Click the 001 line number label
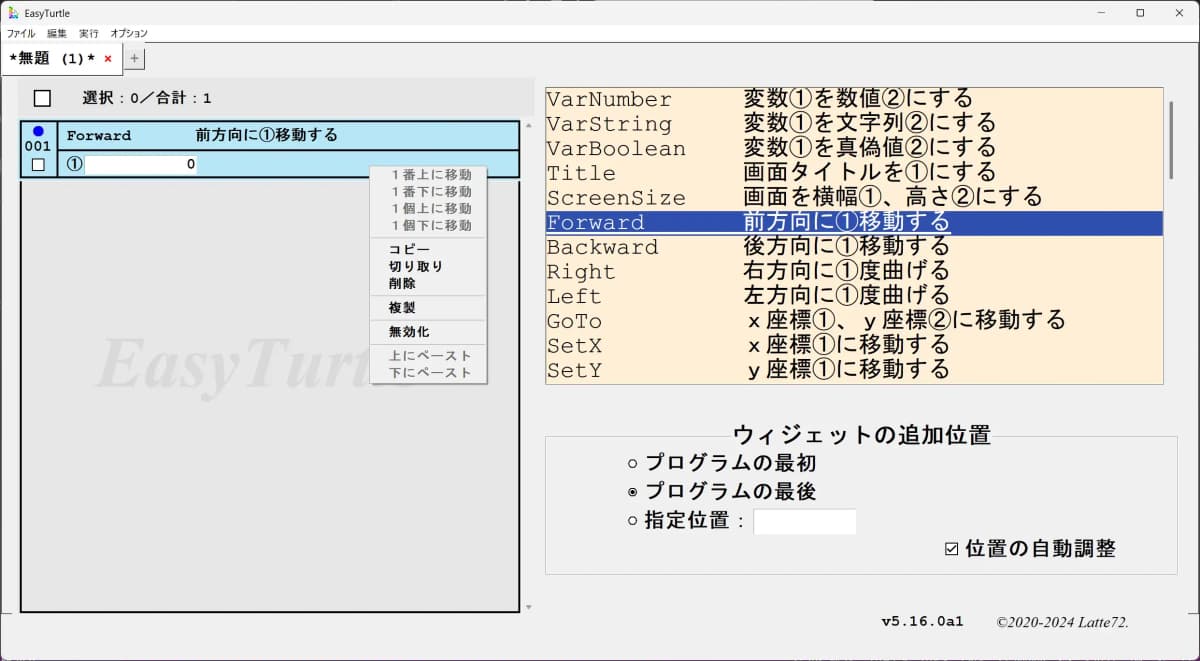This screenshot has height=661, width=1200. click(x=38, y=146)
